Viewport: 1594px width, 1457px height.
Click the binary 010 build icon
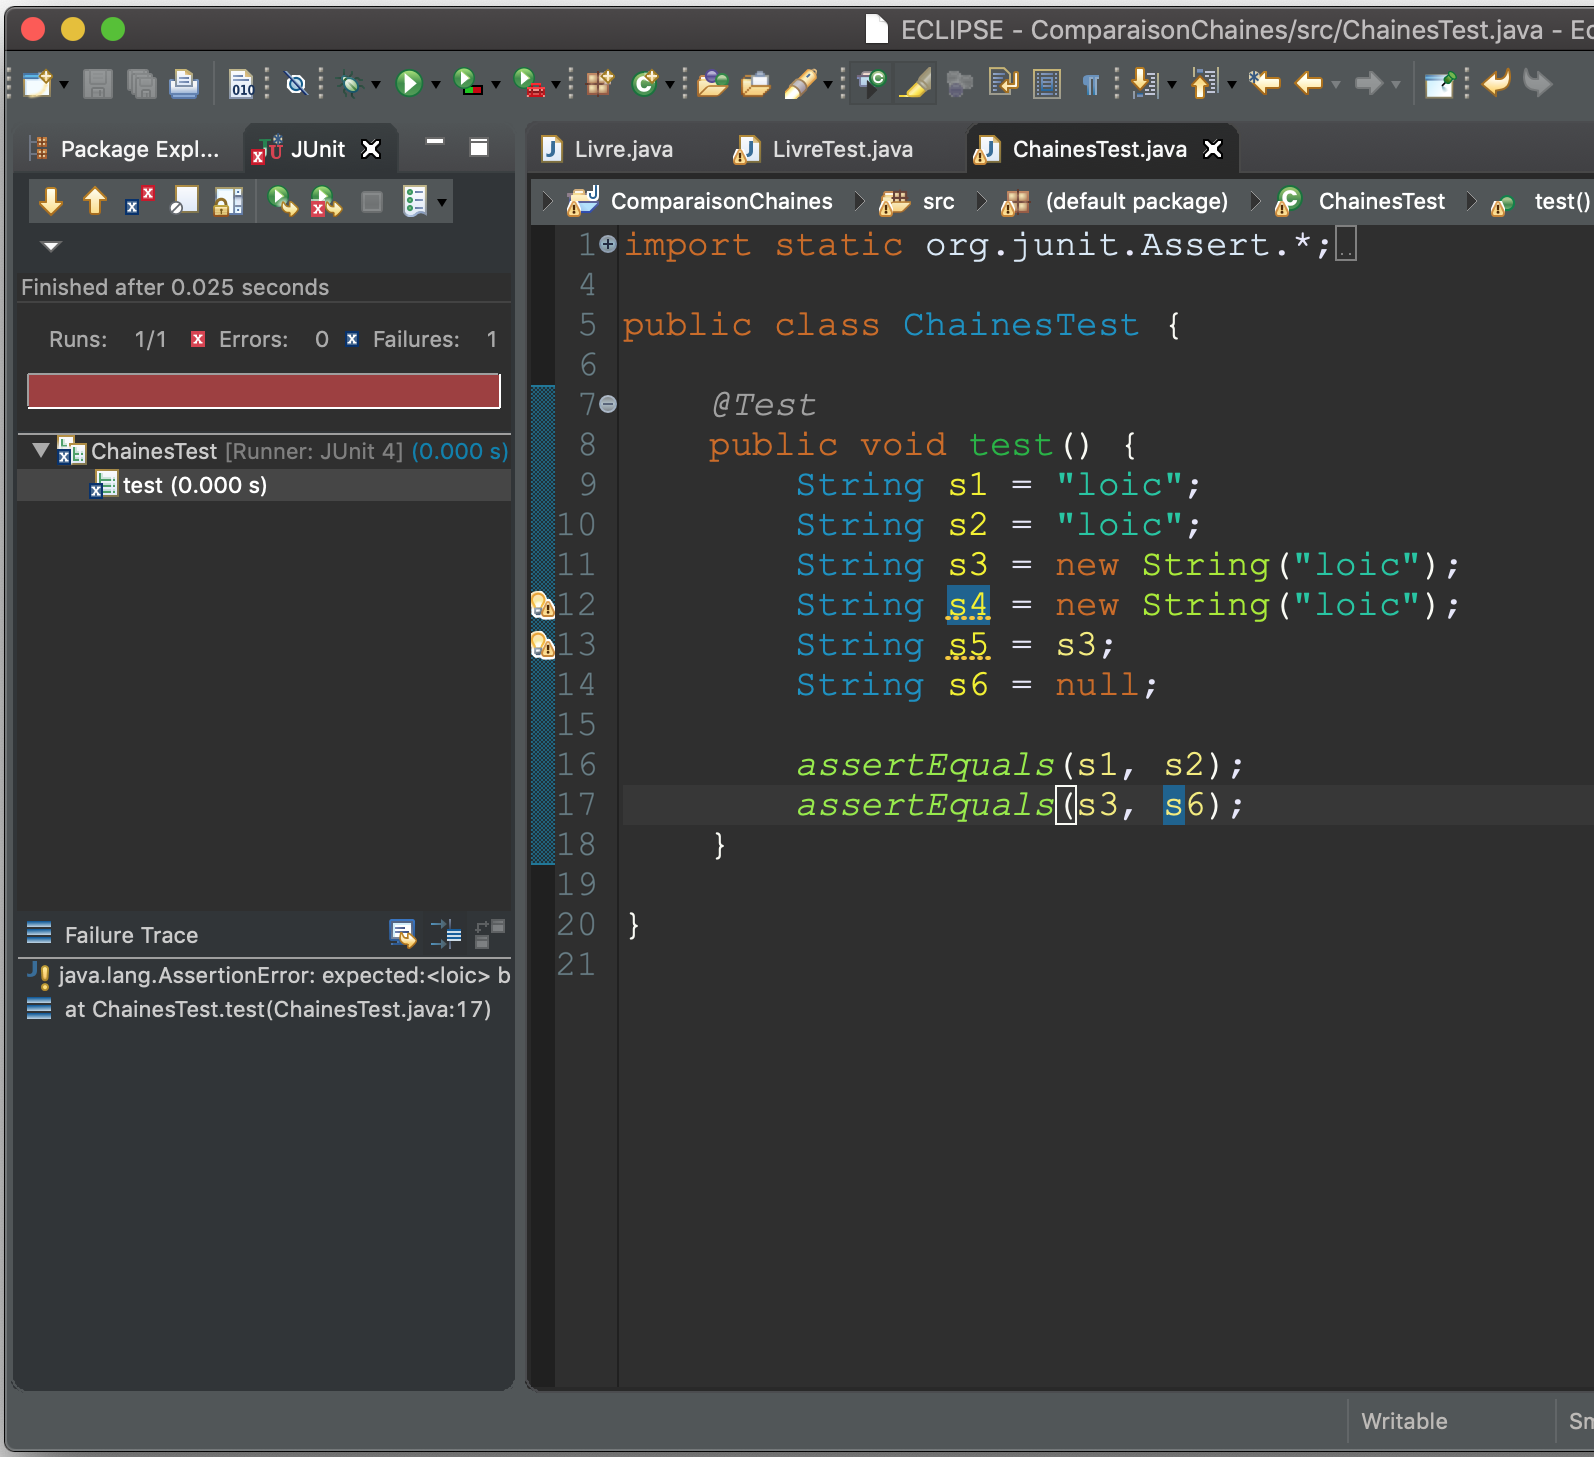pos(241,84)
